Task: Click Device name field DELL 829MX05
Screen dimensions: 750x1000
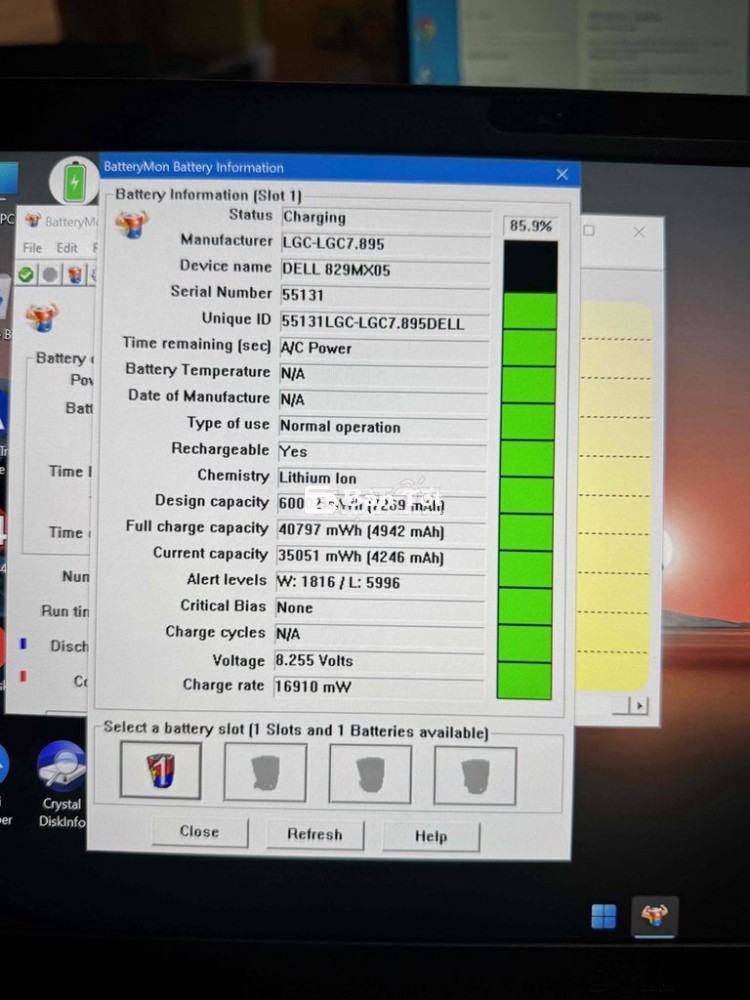Action: (x=385, y=269)
